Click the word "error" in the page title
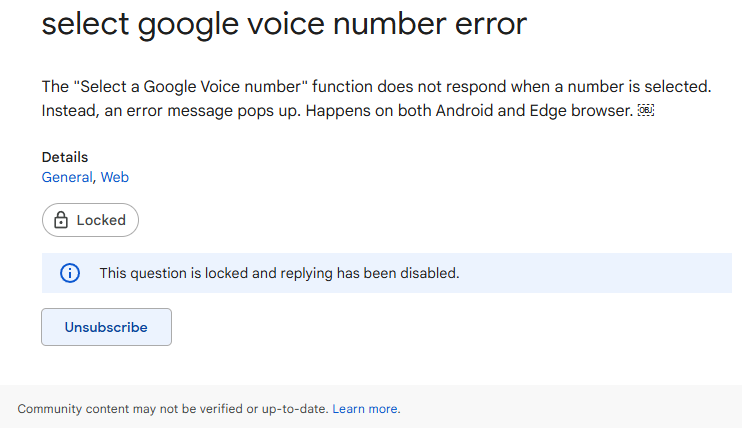742x428 pixels. 485,24
